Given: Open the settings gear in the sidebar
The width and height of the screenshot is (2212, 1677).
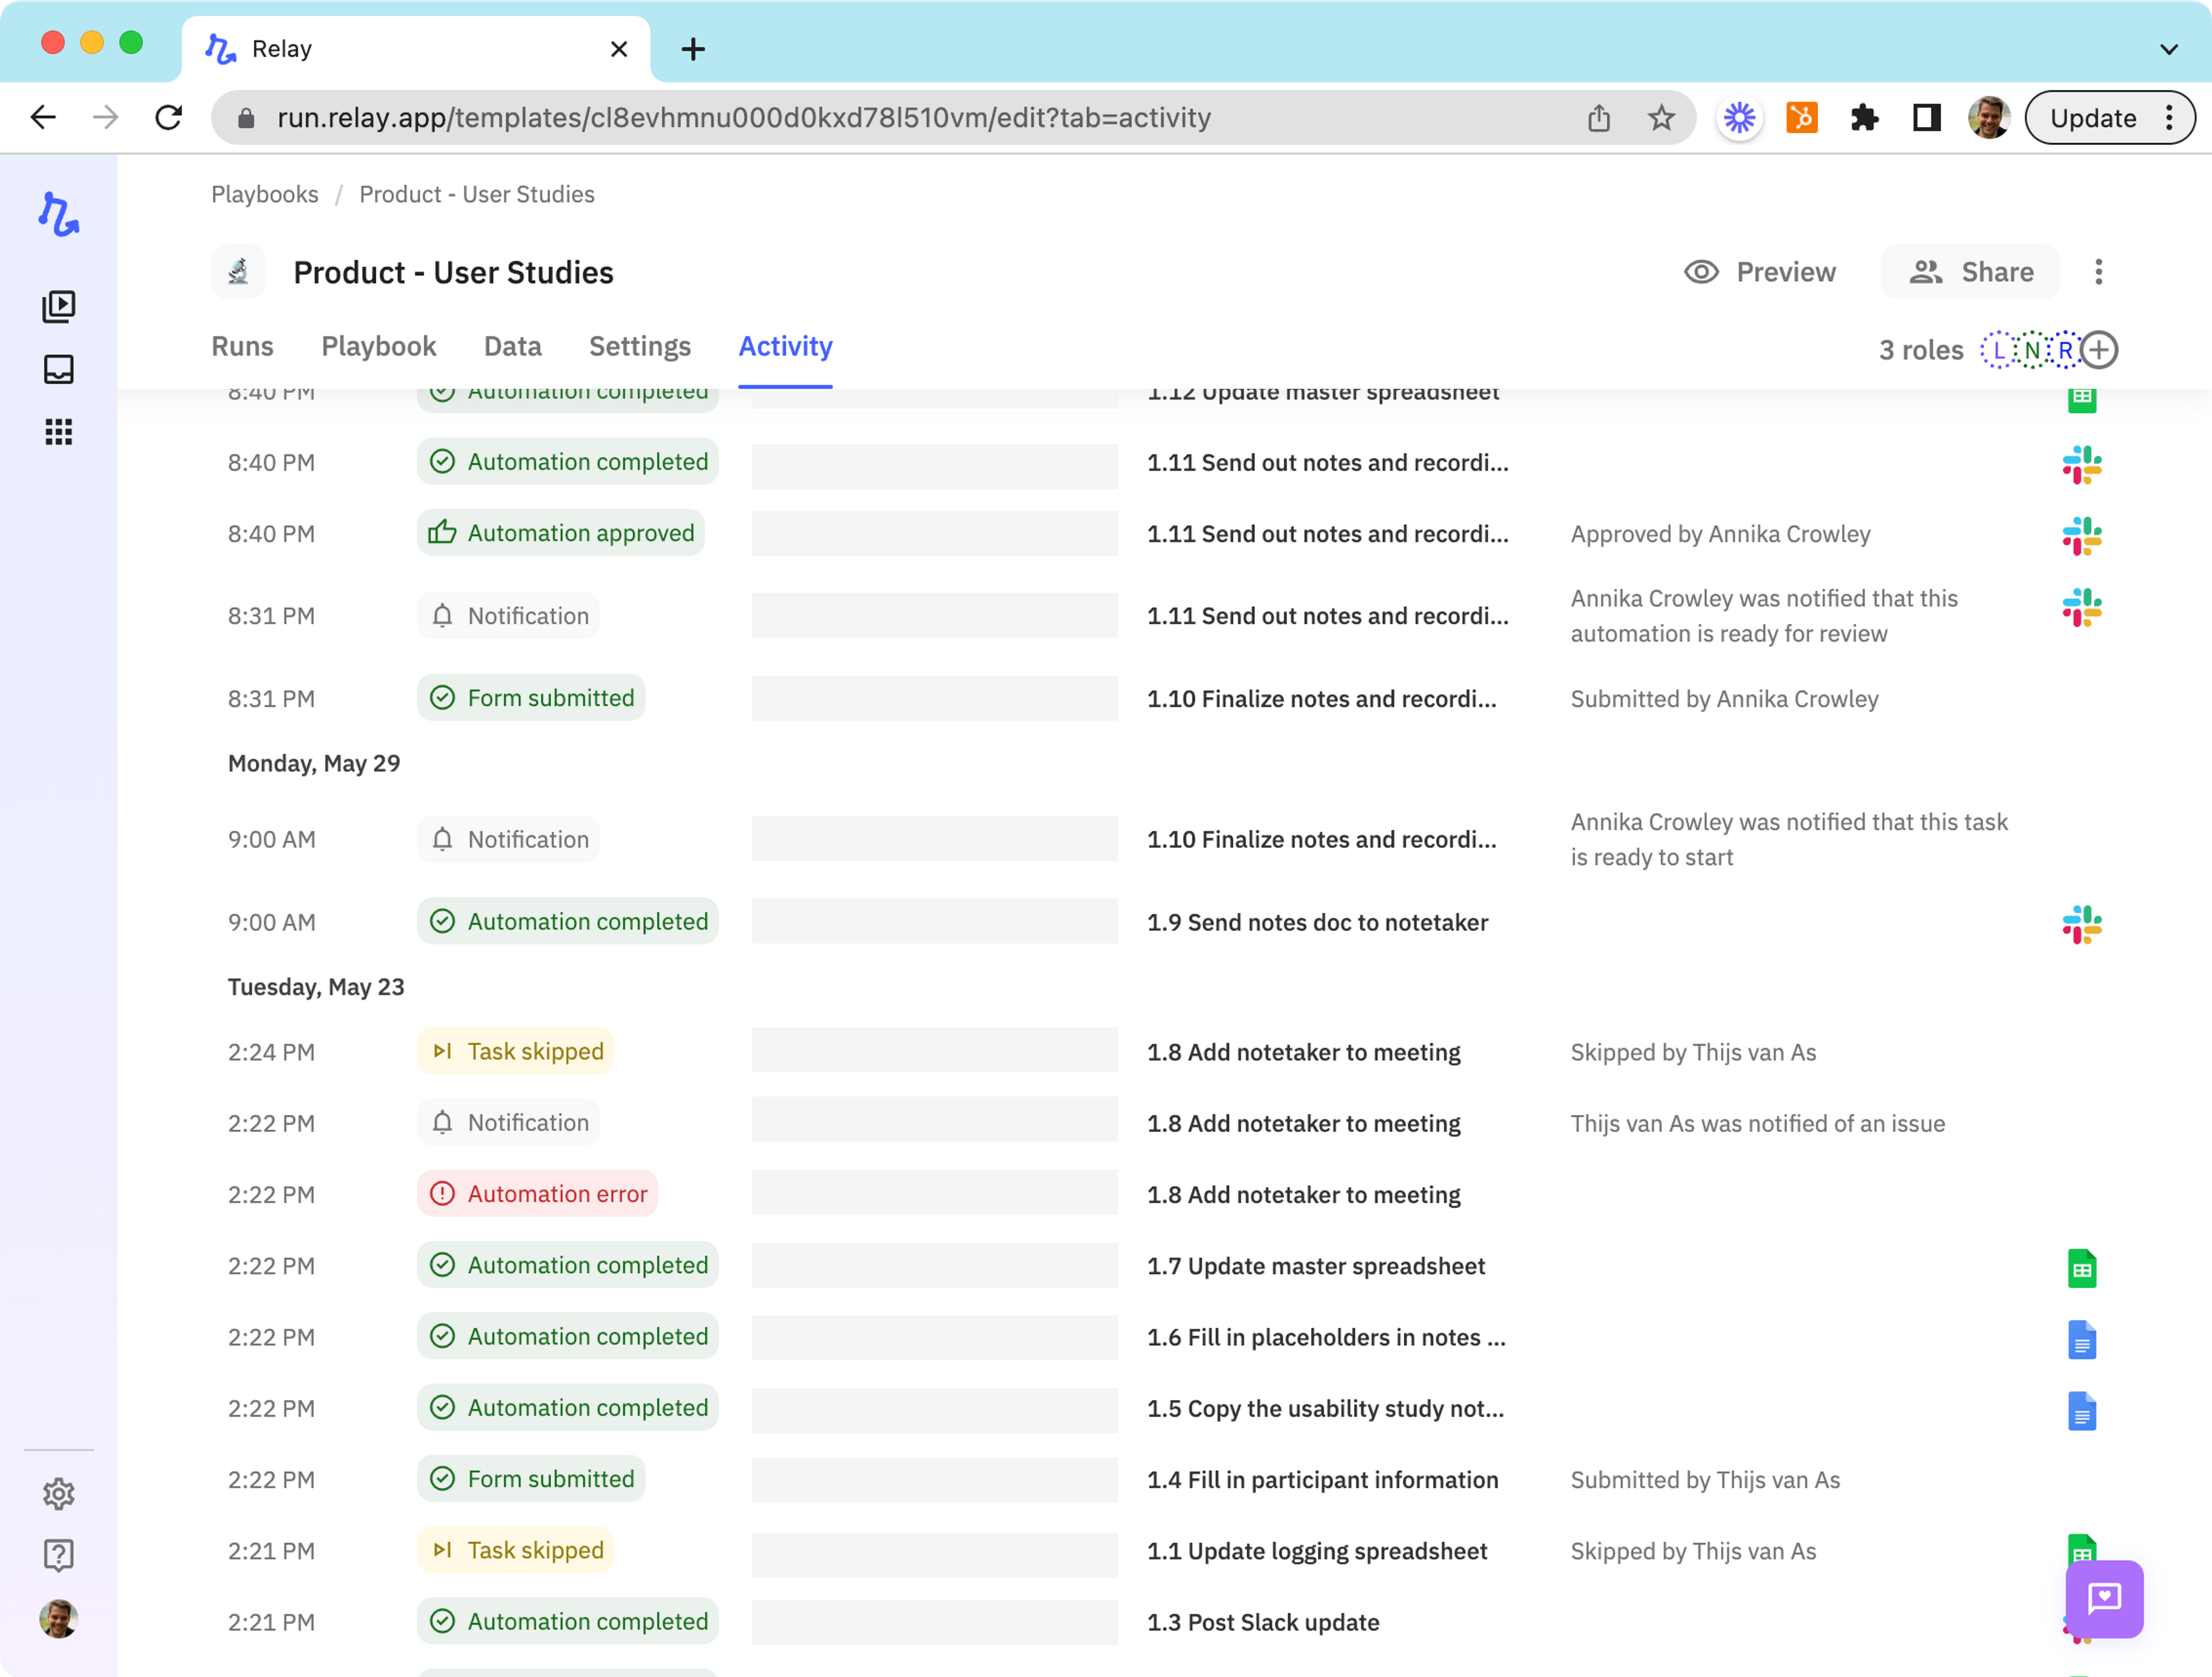Looking at the screenshot, I should (x=58, y=1493).
